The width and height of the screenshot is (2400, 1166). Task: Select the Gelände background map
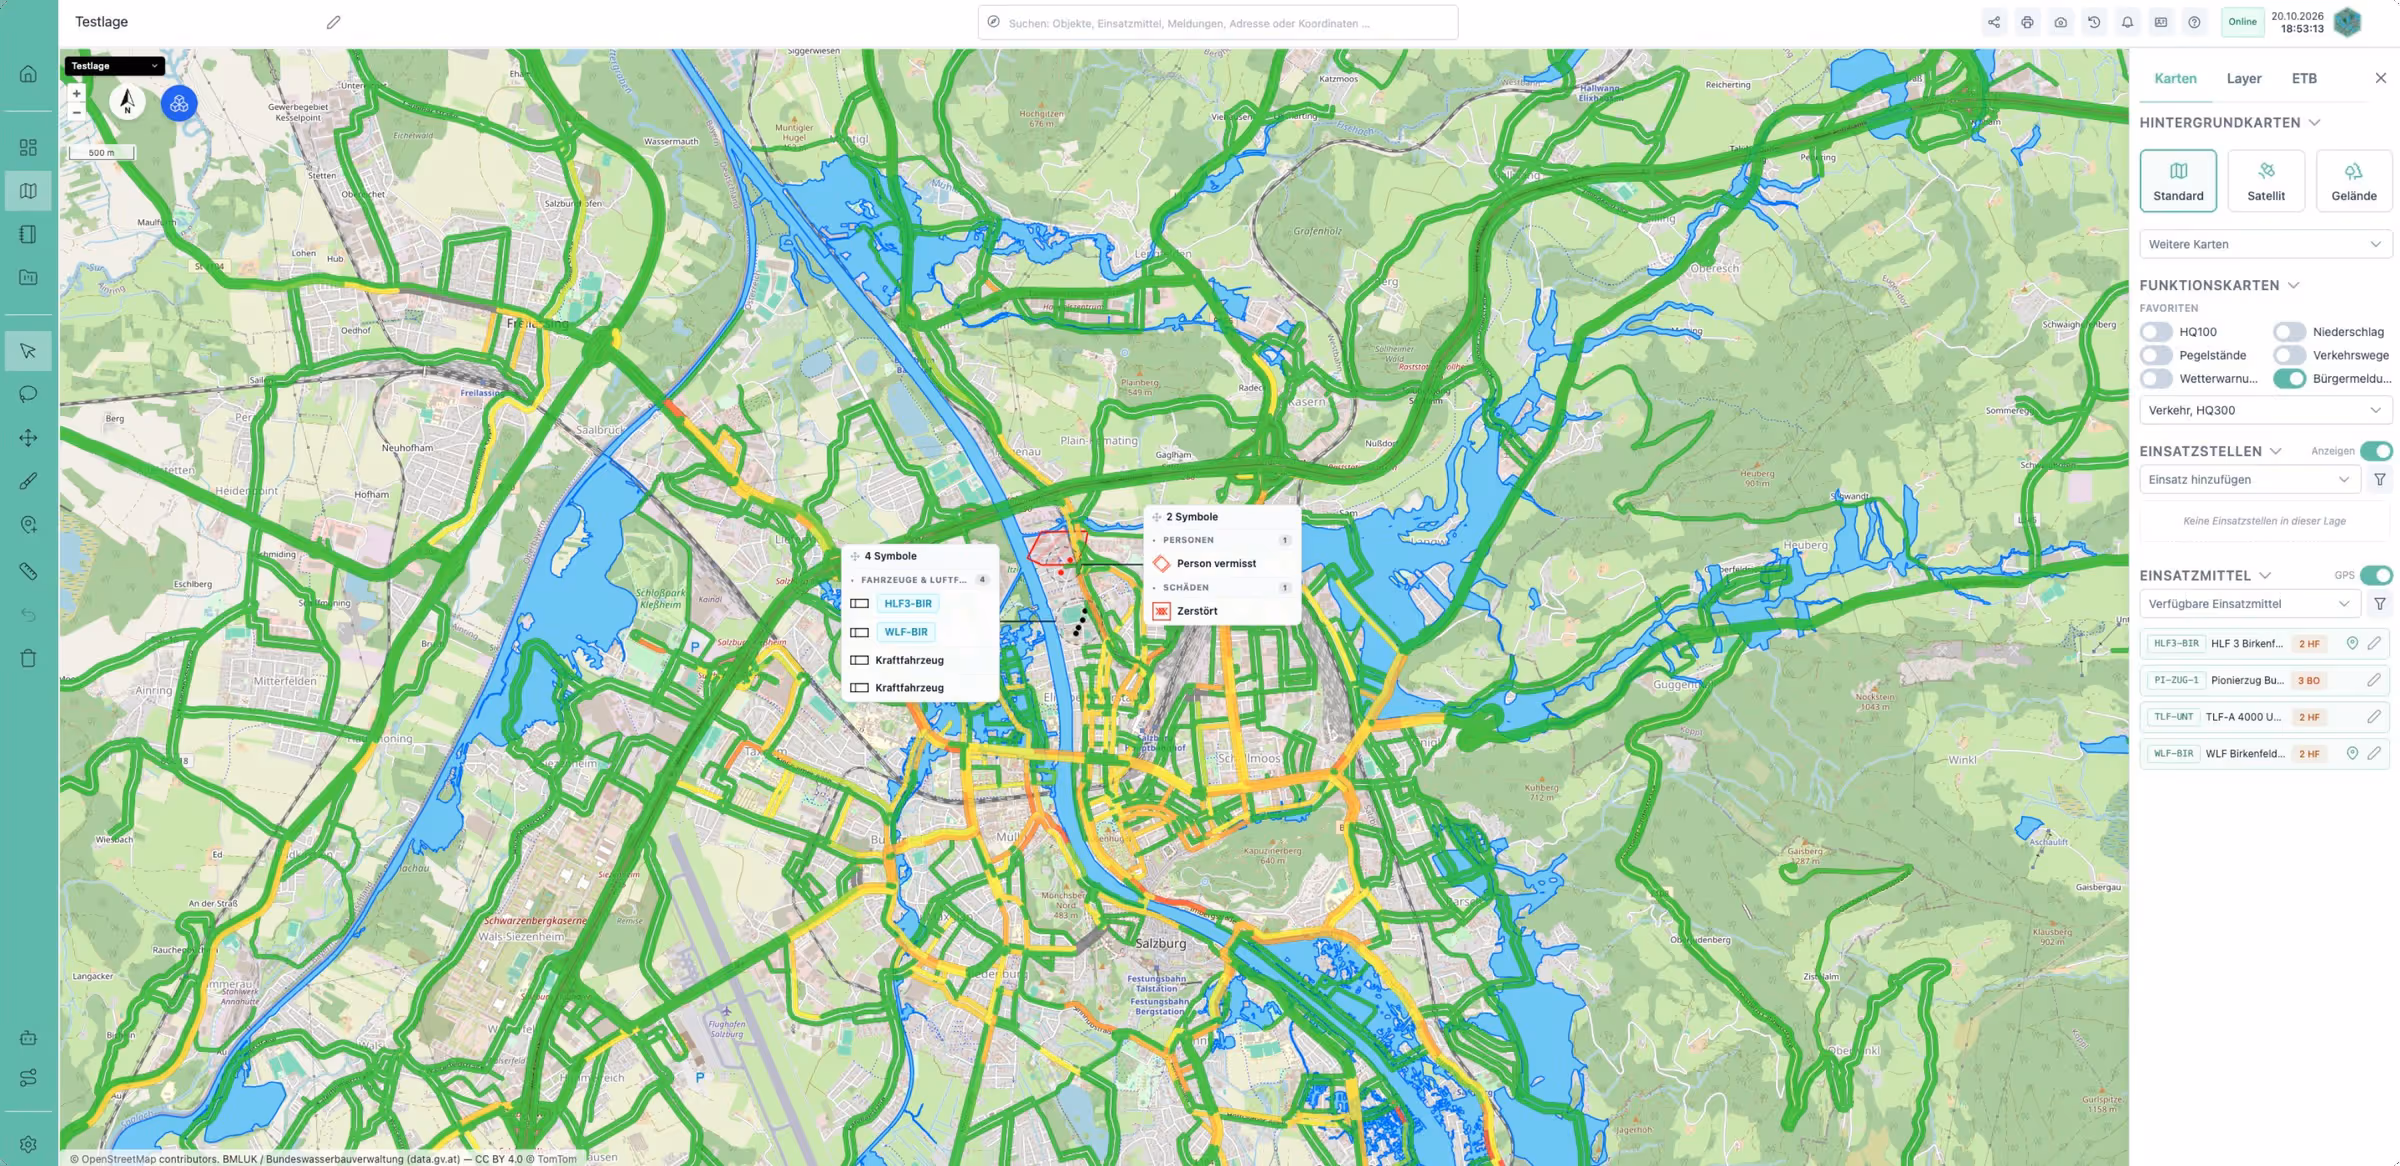click(x=2354, y=181)
